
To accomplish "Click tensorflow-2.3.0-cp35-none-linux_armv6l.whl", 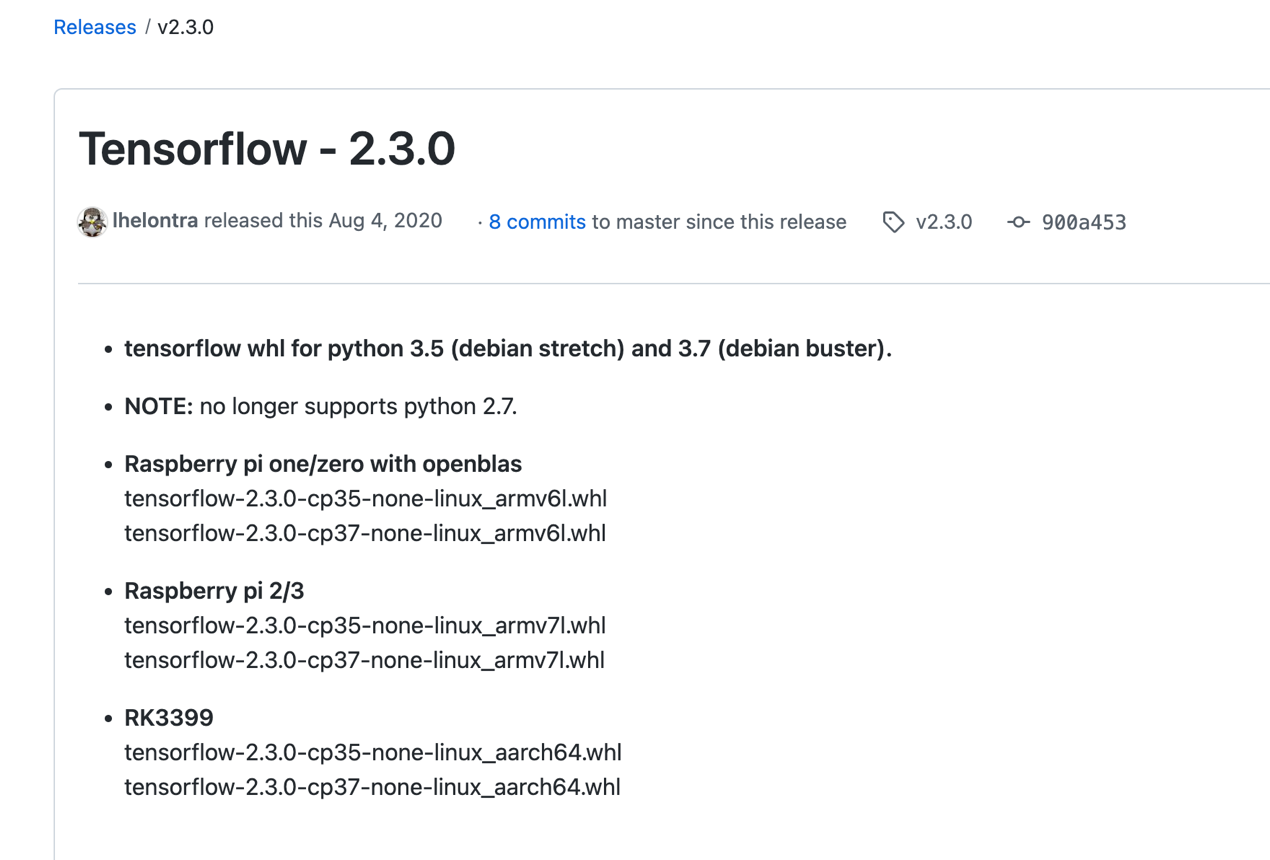I will point(365,498).
